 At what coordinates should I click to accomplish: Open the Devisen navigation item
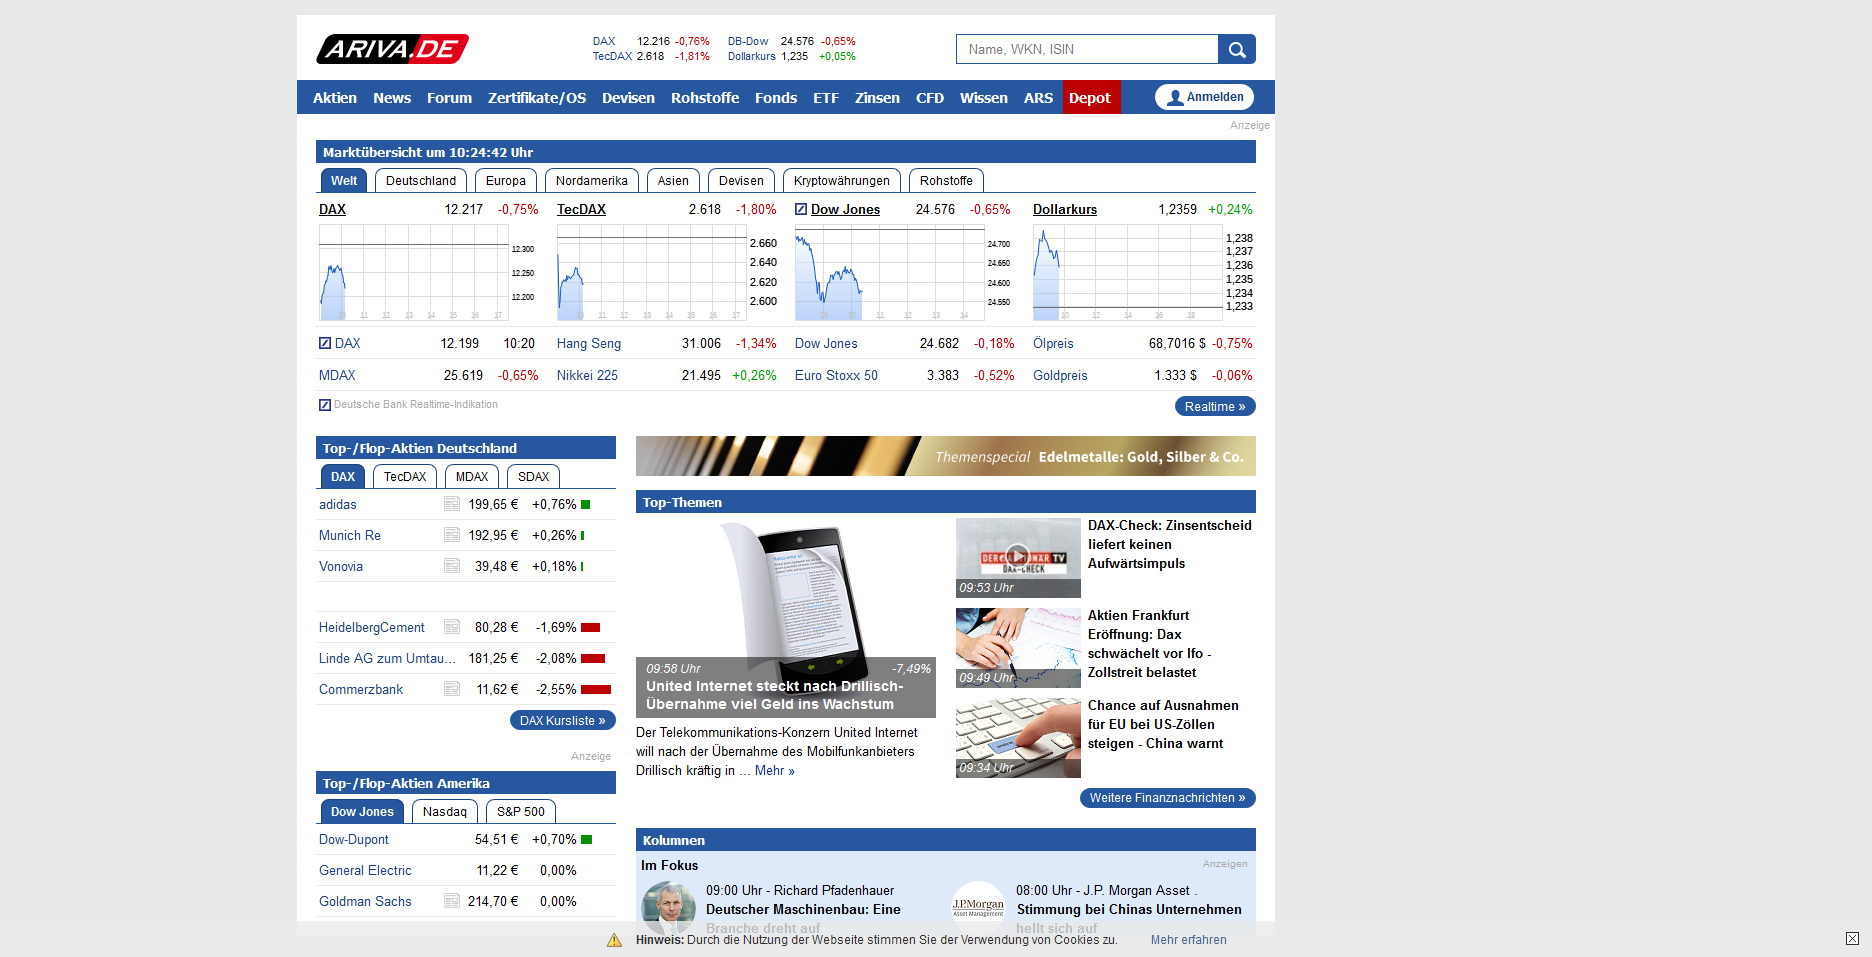(628, 97)
